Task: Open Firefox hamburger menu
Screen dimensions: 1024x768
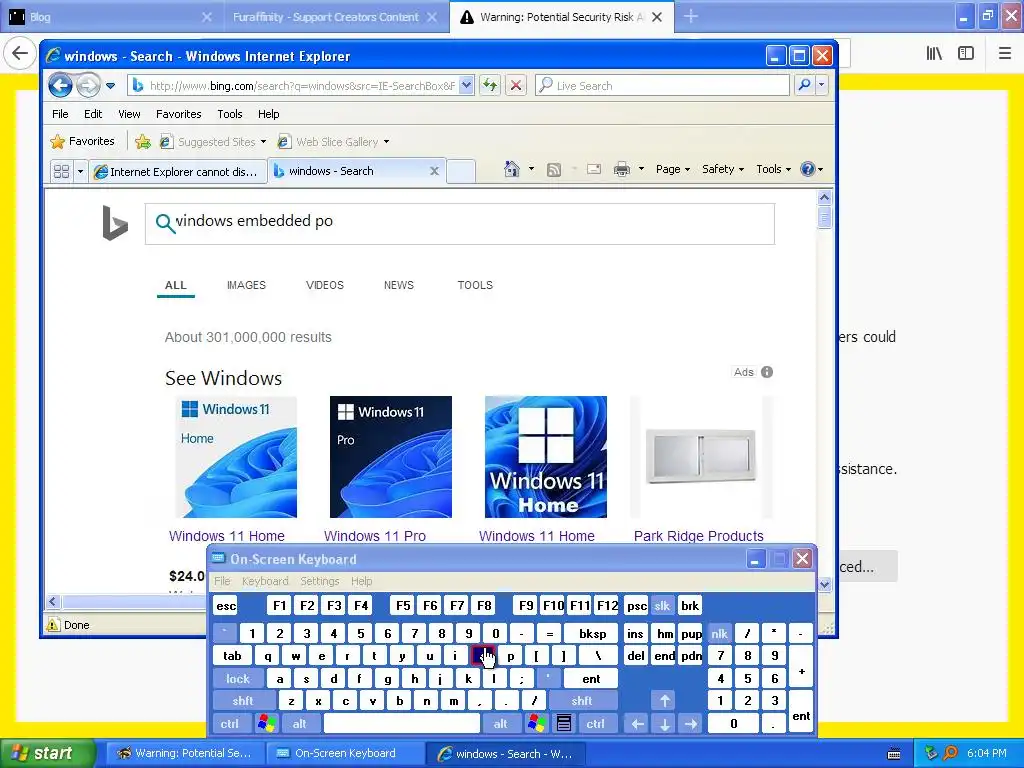Action: 1005,54
